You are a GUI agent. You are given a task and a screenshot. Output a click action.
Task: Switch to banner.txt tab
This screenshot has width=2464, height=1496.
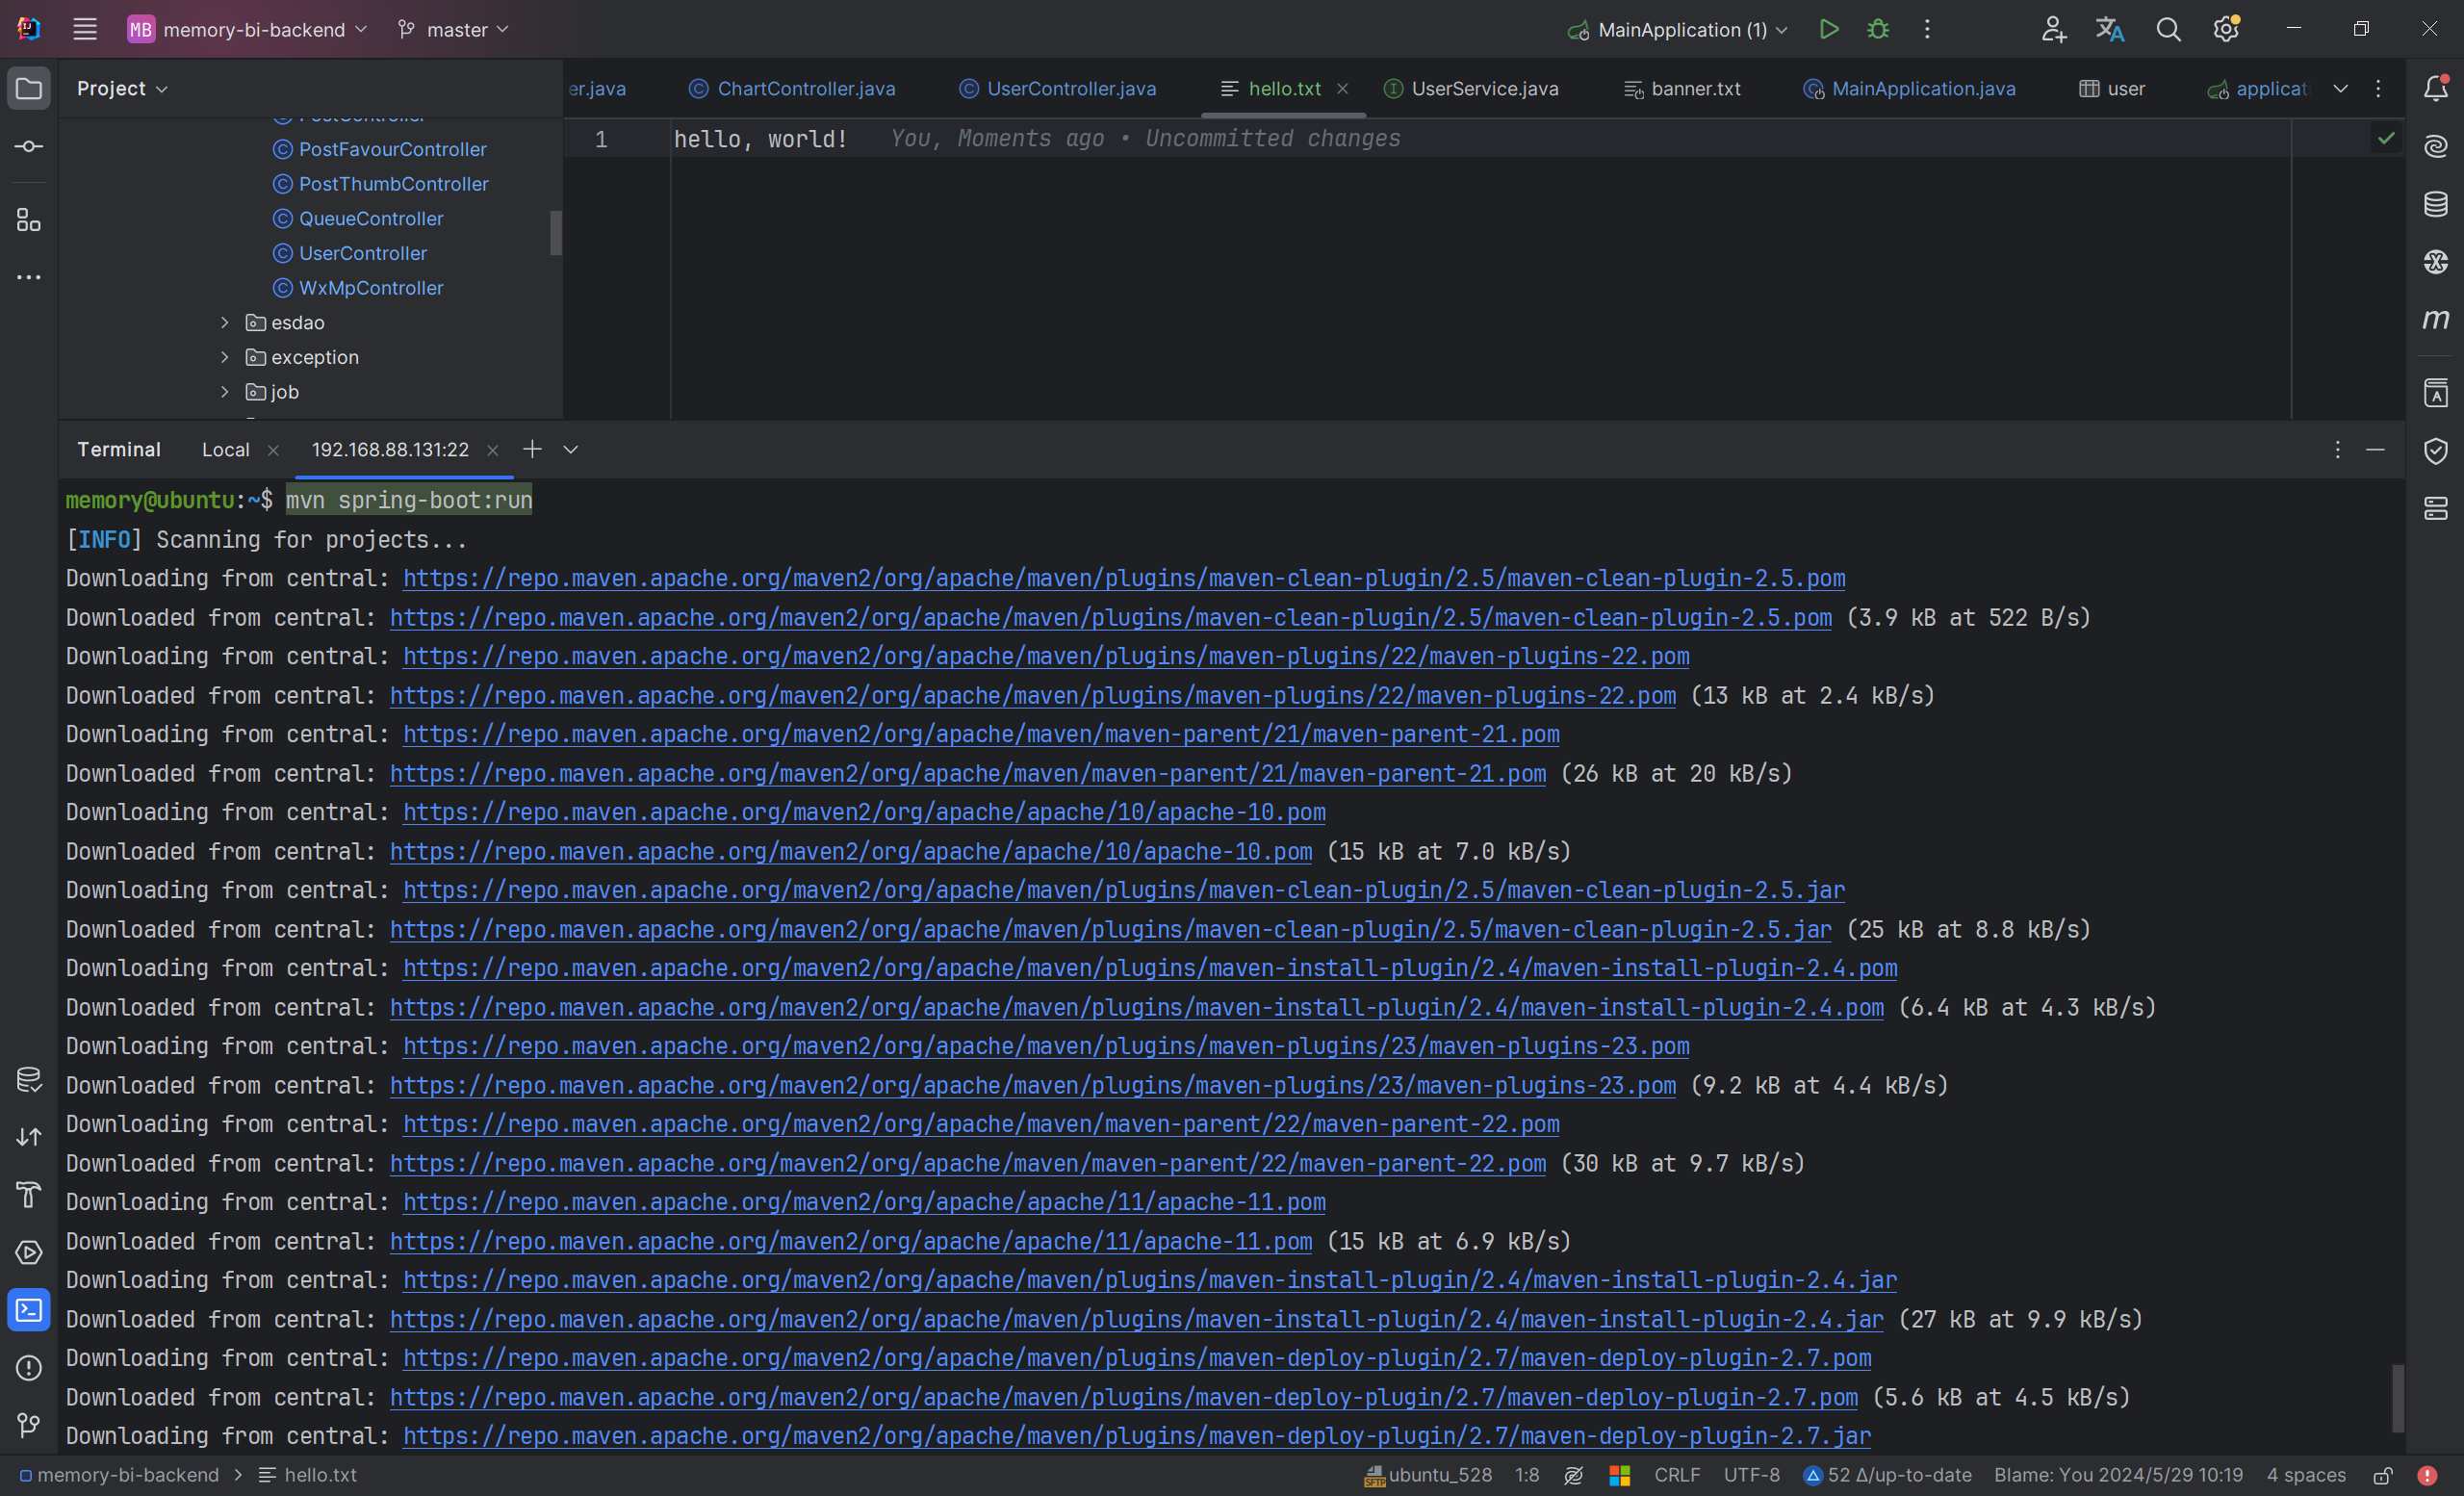click(1682, 89)
